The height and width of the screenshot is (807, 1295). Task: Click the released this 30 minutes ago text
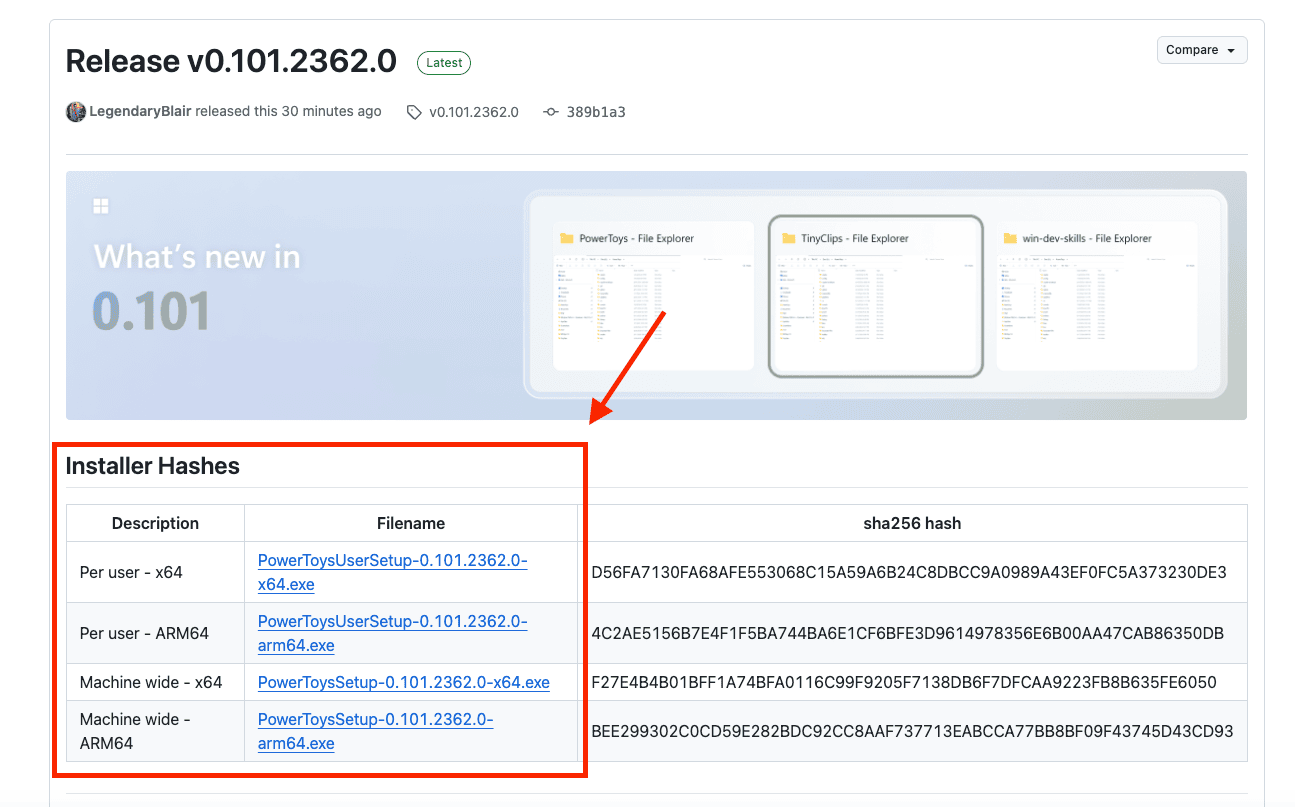pos(288,112)
